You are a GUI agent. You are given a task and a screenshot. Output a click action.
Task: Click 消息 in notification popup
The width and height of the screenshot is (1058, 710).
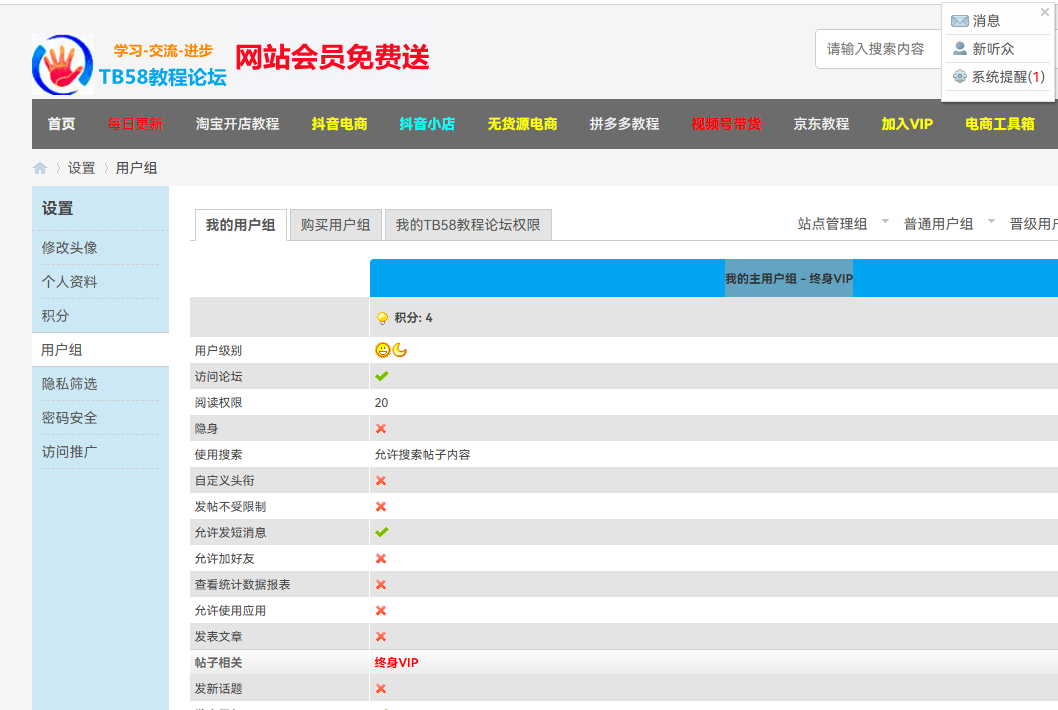(x=986, y=21)
